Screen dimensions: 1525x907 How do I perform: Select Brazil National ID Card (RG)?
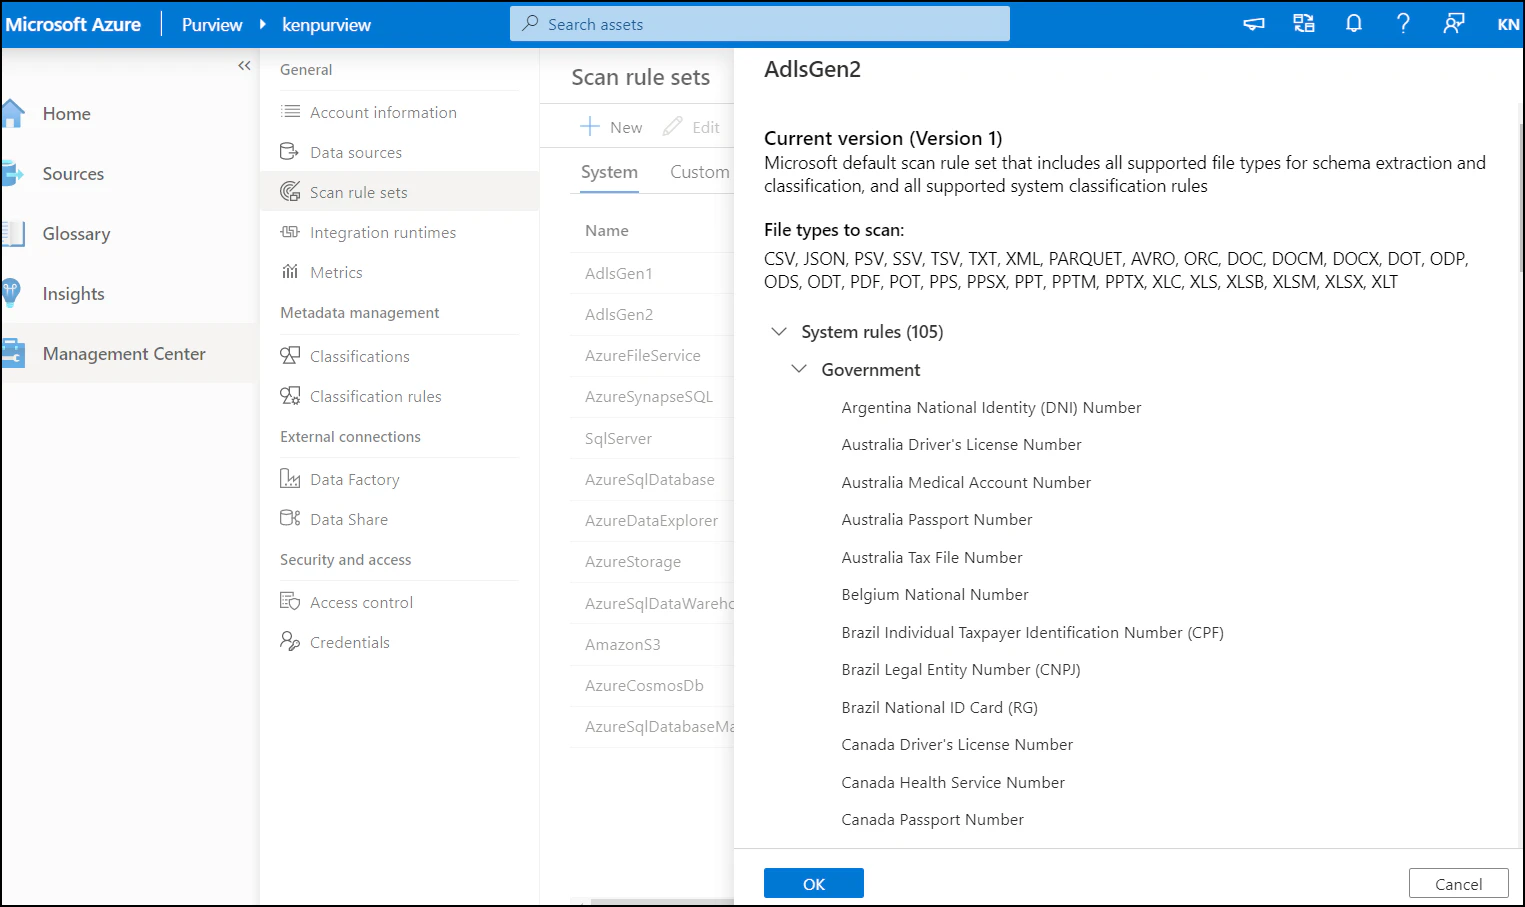coord(940,707)
